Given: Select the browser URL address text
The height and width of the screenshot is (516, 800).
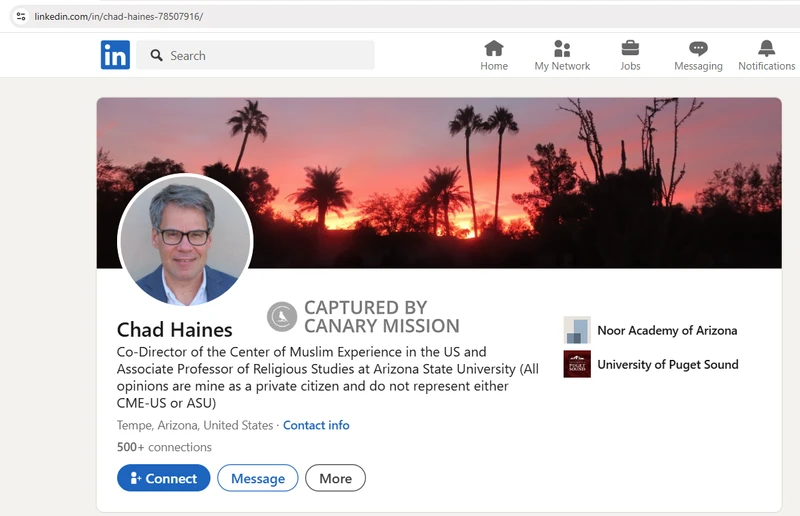Looking at the screenshot, I should (118, 16).
